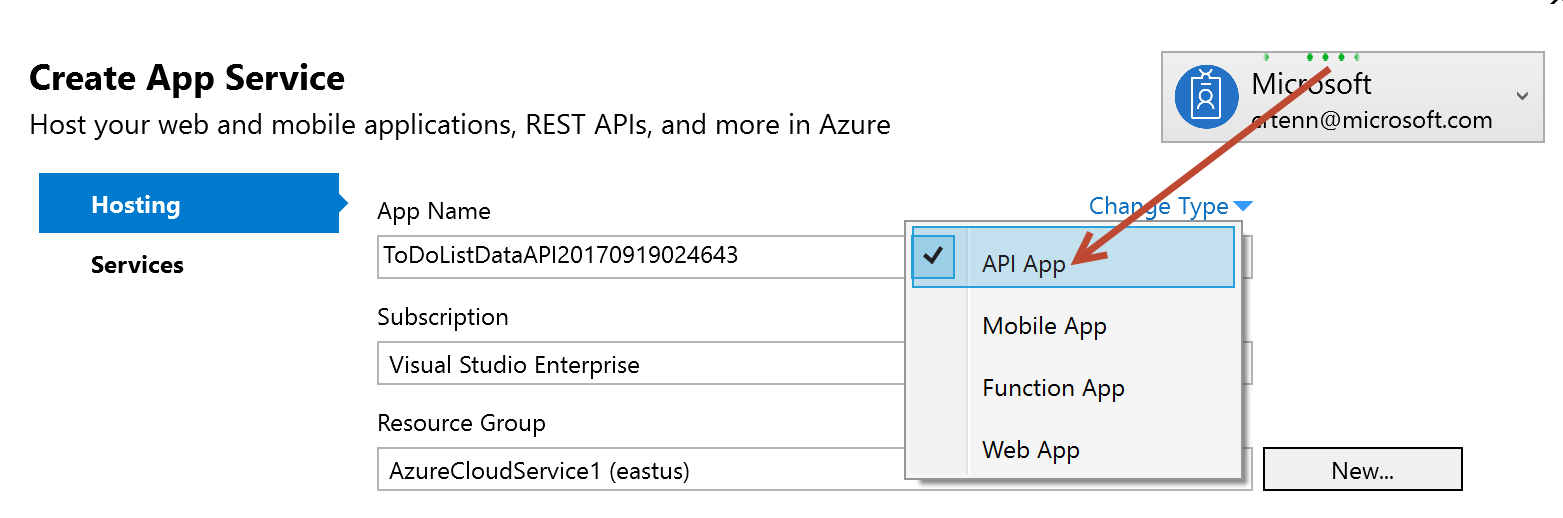The width and height of the screenshot is (1563, 518).
Task: Select Web App as the type
Action: [x=1031, y=450]
